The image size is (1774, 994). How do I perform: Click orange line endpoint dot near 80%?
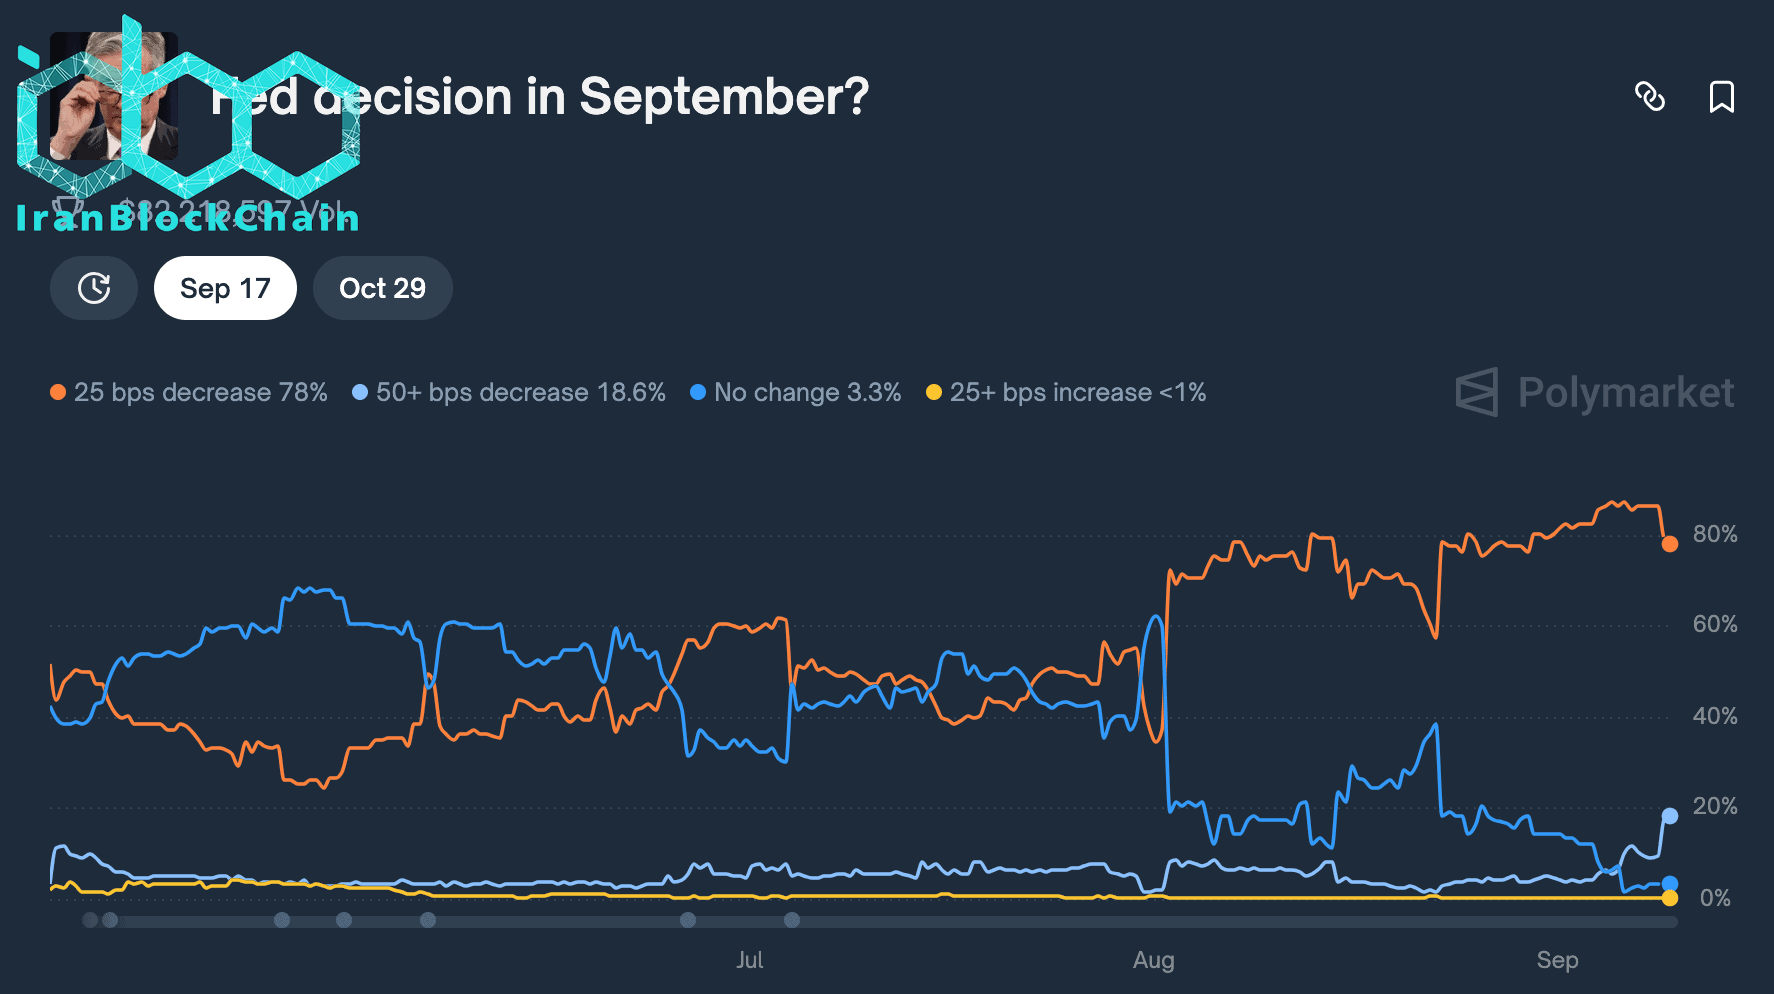1669,544
